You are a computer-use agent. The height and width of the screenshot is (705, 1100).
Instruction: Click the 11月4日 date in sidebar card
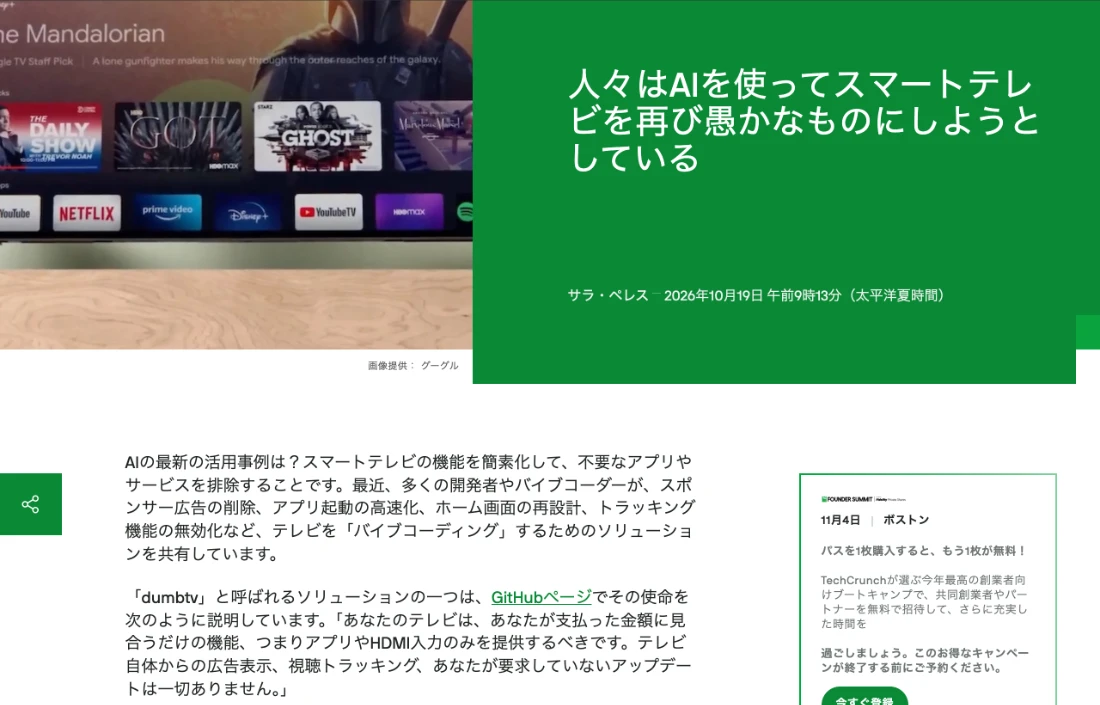coord(840,520)
